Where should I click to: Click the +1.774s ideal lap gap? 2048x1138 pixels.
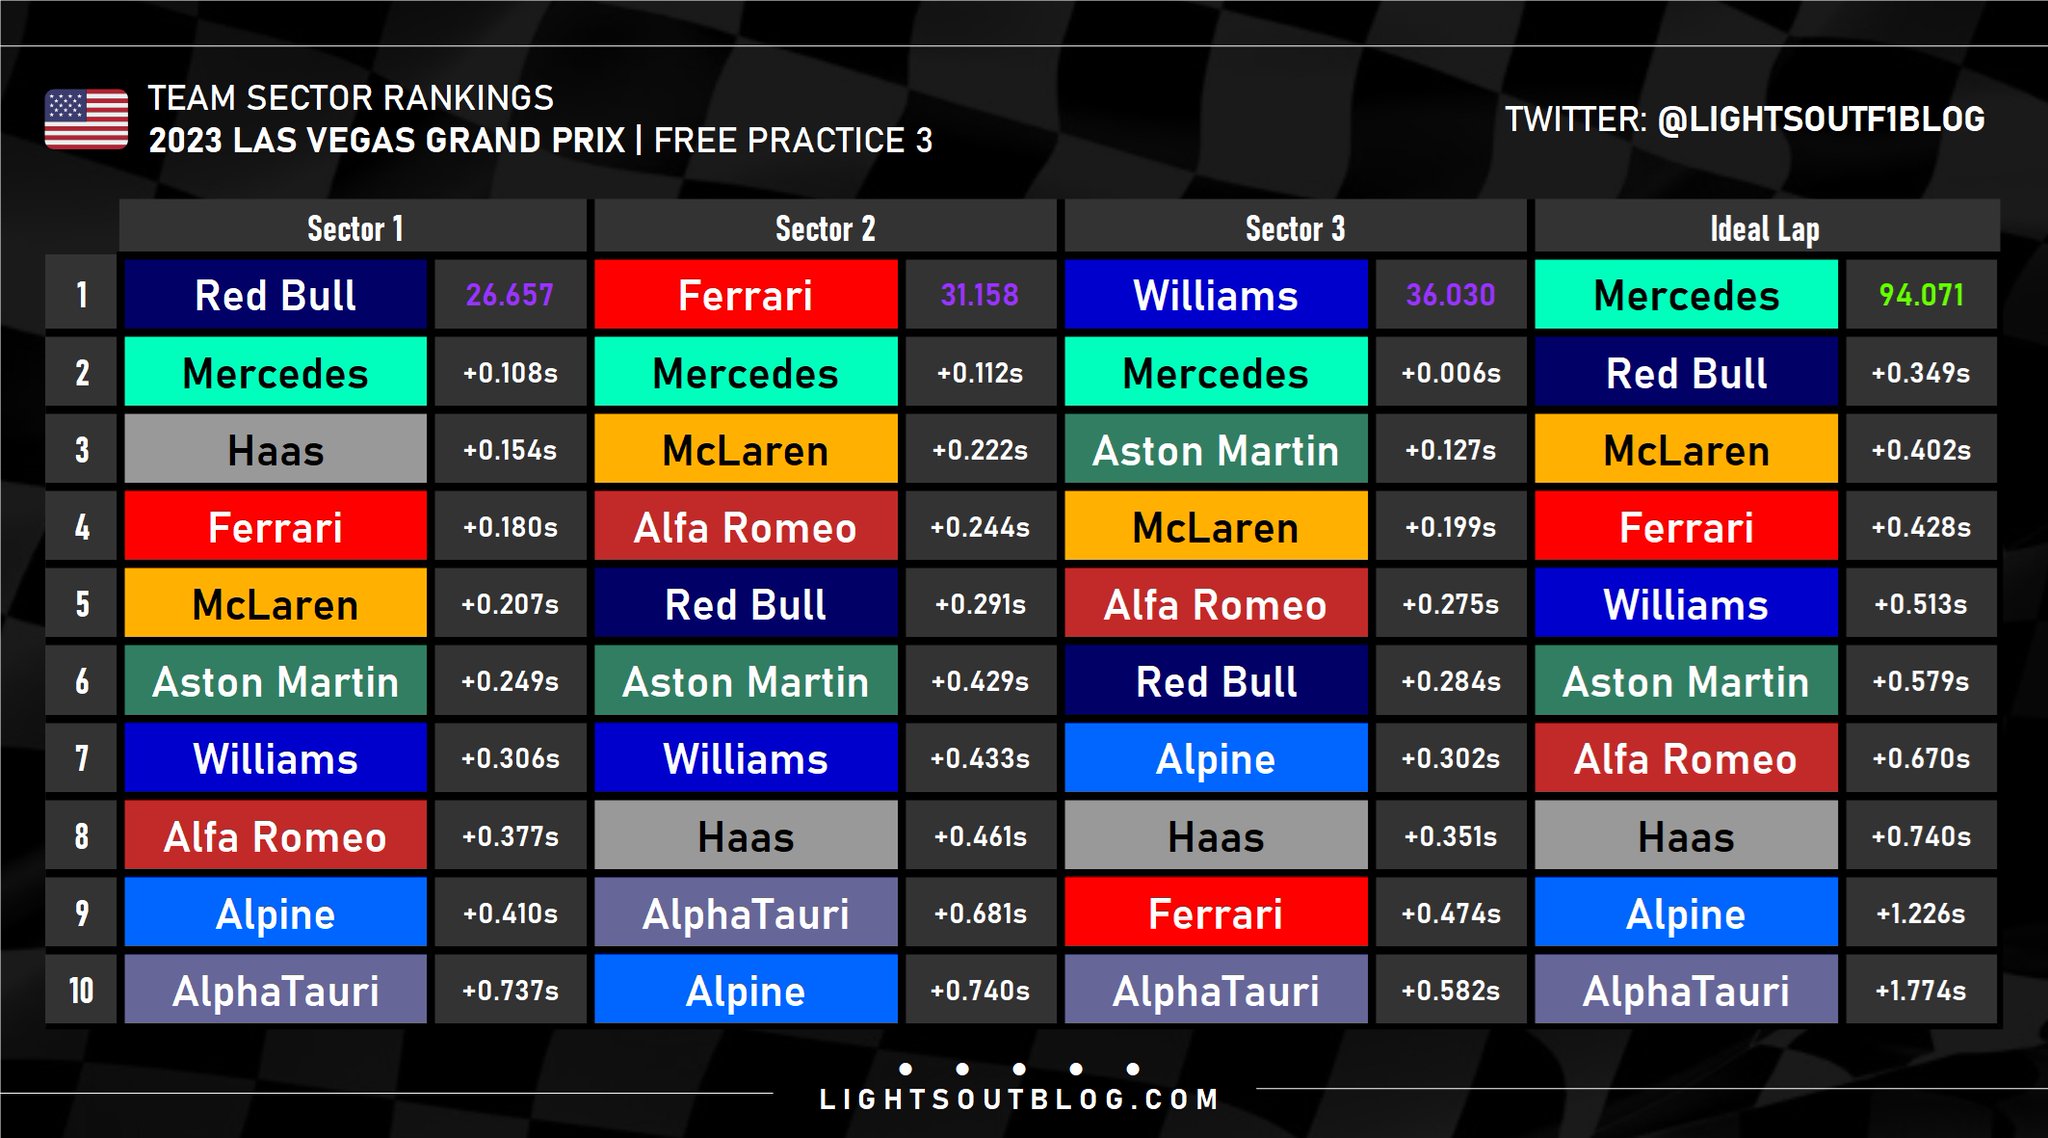[x=1921, y=990]
